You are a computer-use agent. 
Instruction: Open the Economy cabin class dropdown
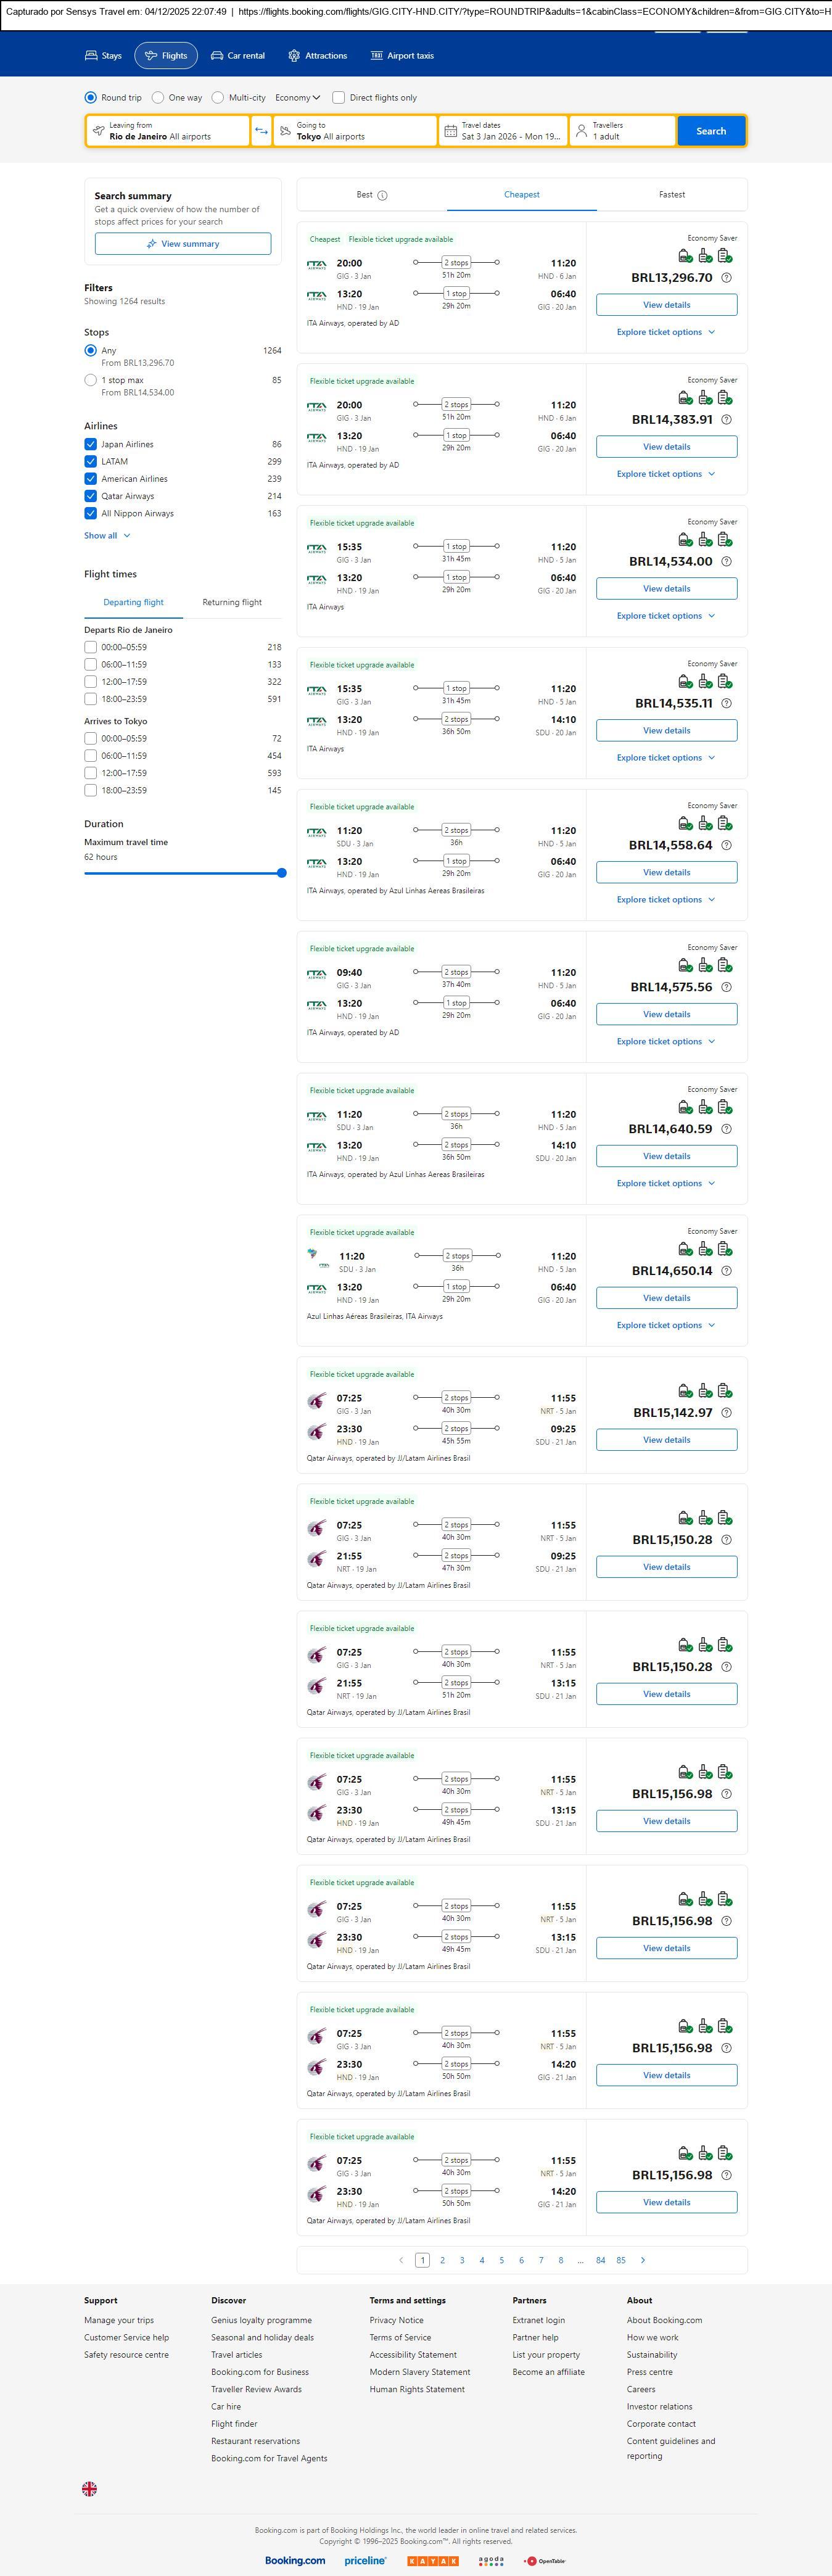[x=297, y=98]
